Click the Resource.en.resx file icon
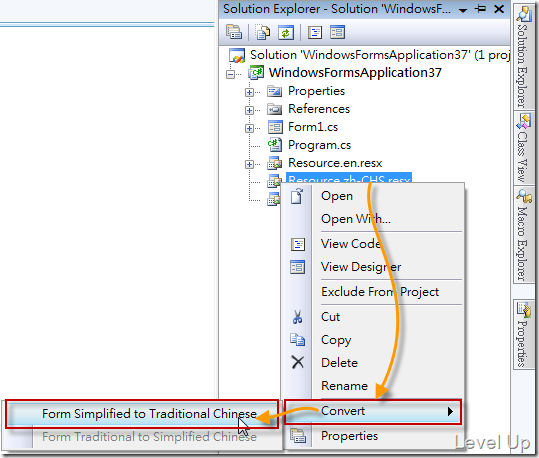539x458 pixels. [275, 163]
